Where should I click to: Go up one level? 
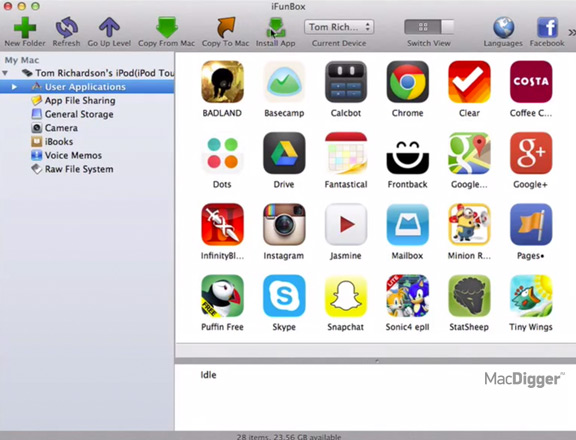click(109, 28)
